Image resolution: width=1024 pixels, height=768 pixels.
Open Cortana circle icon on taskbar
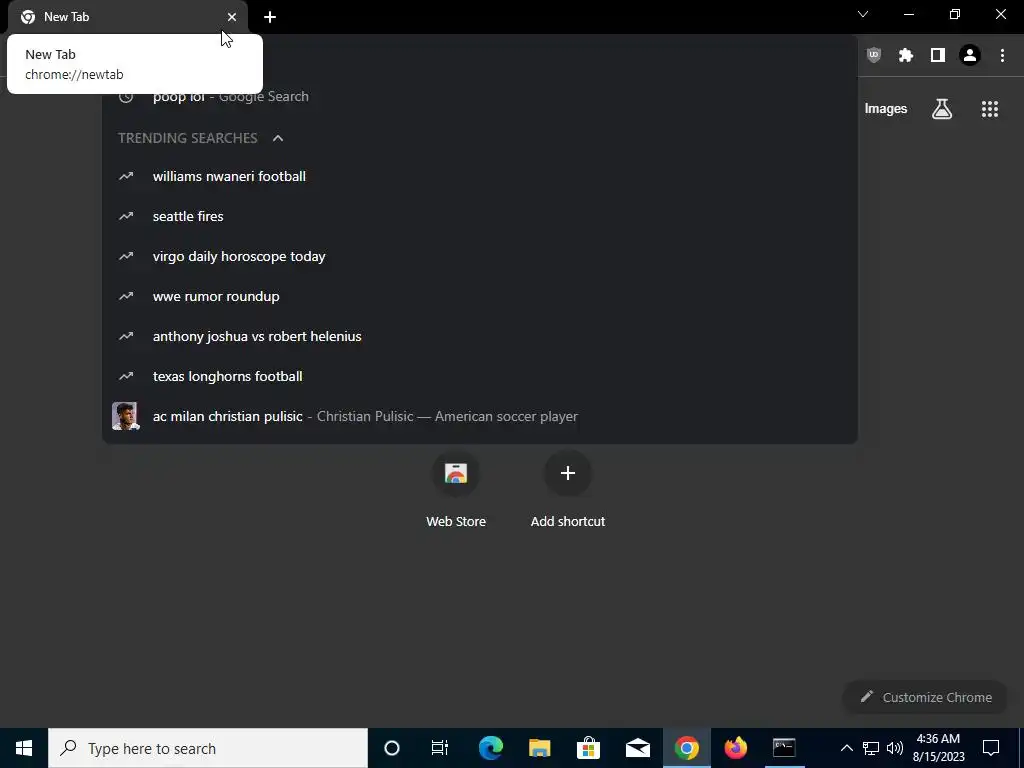coord(391,748)
